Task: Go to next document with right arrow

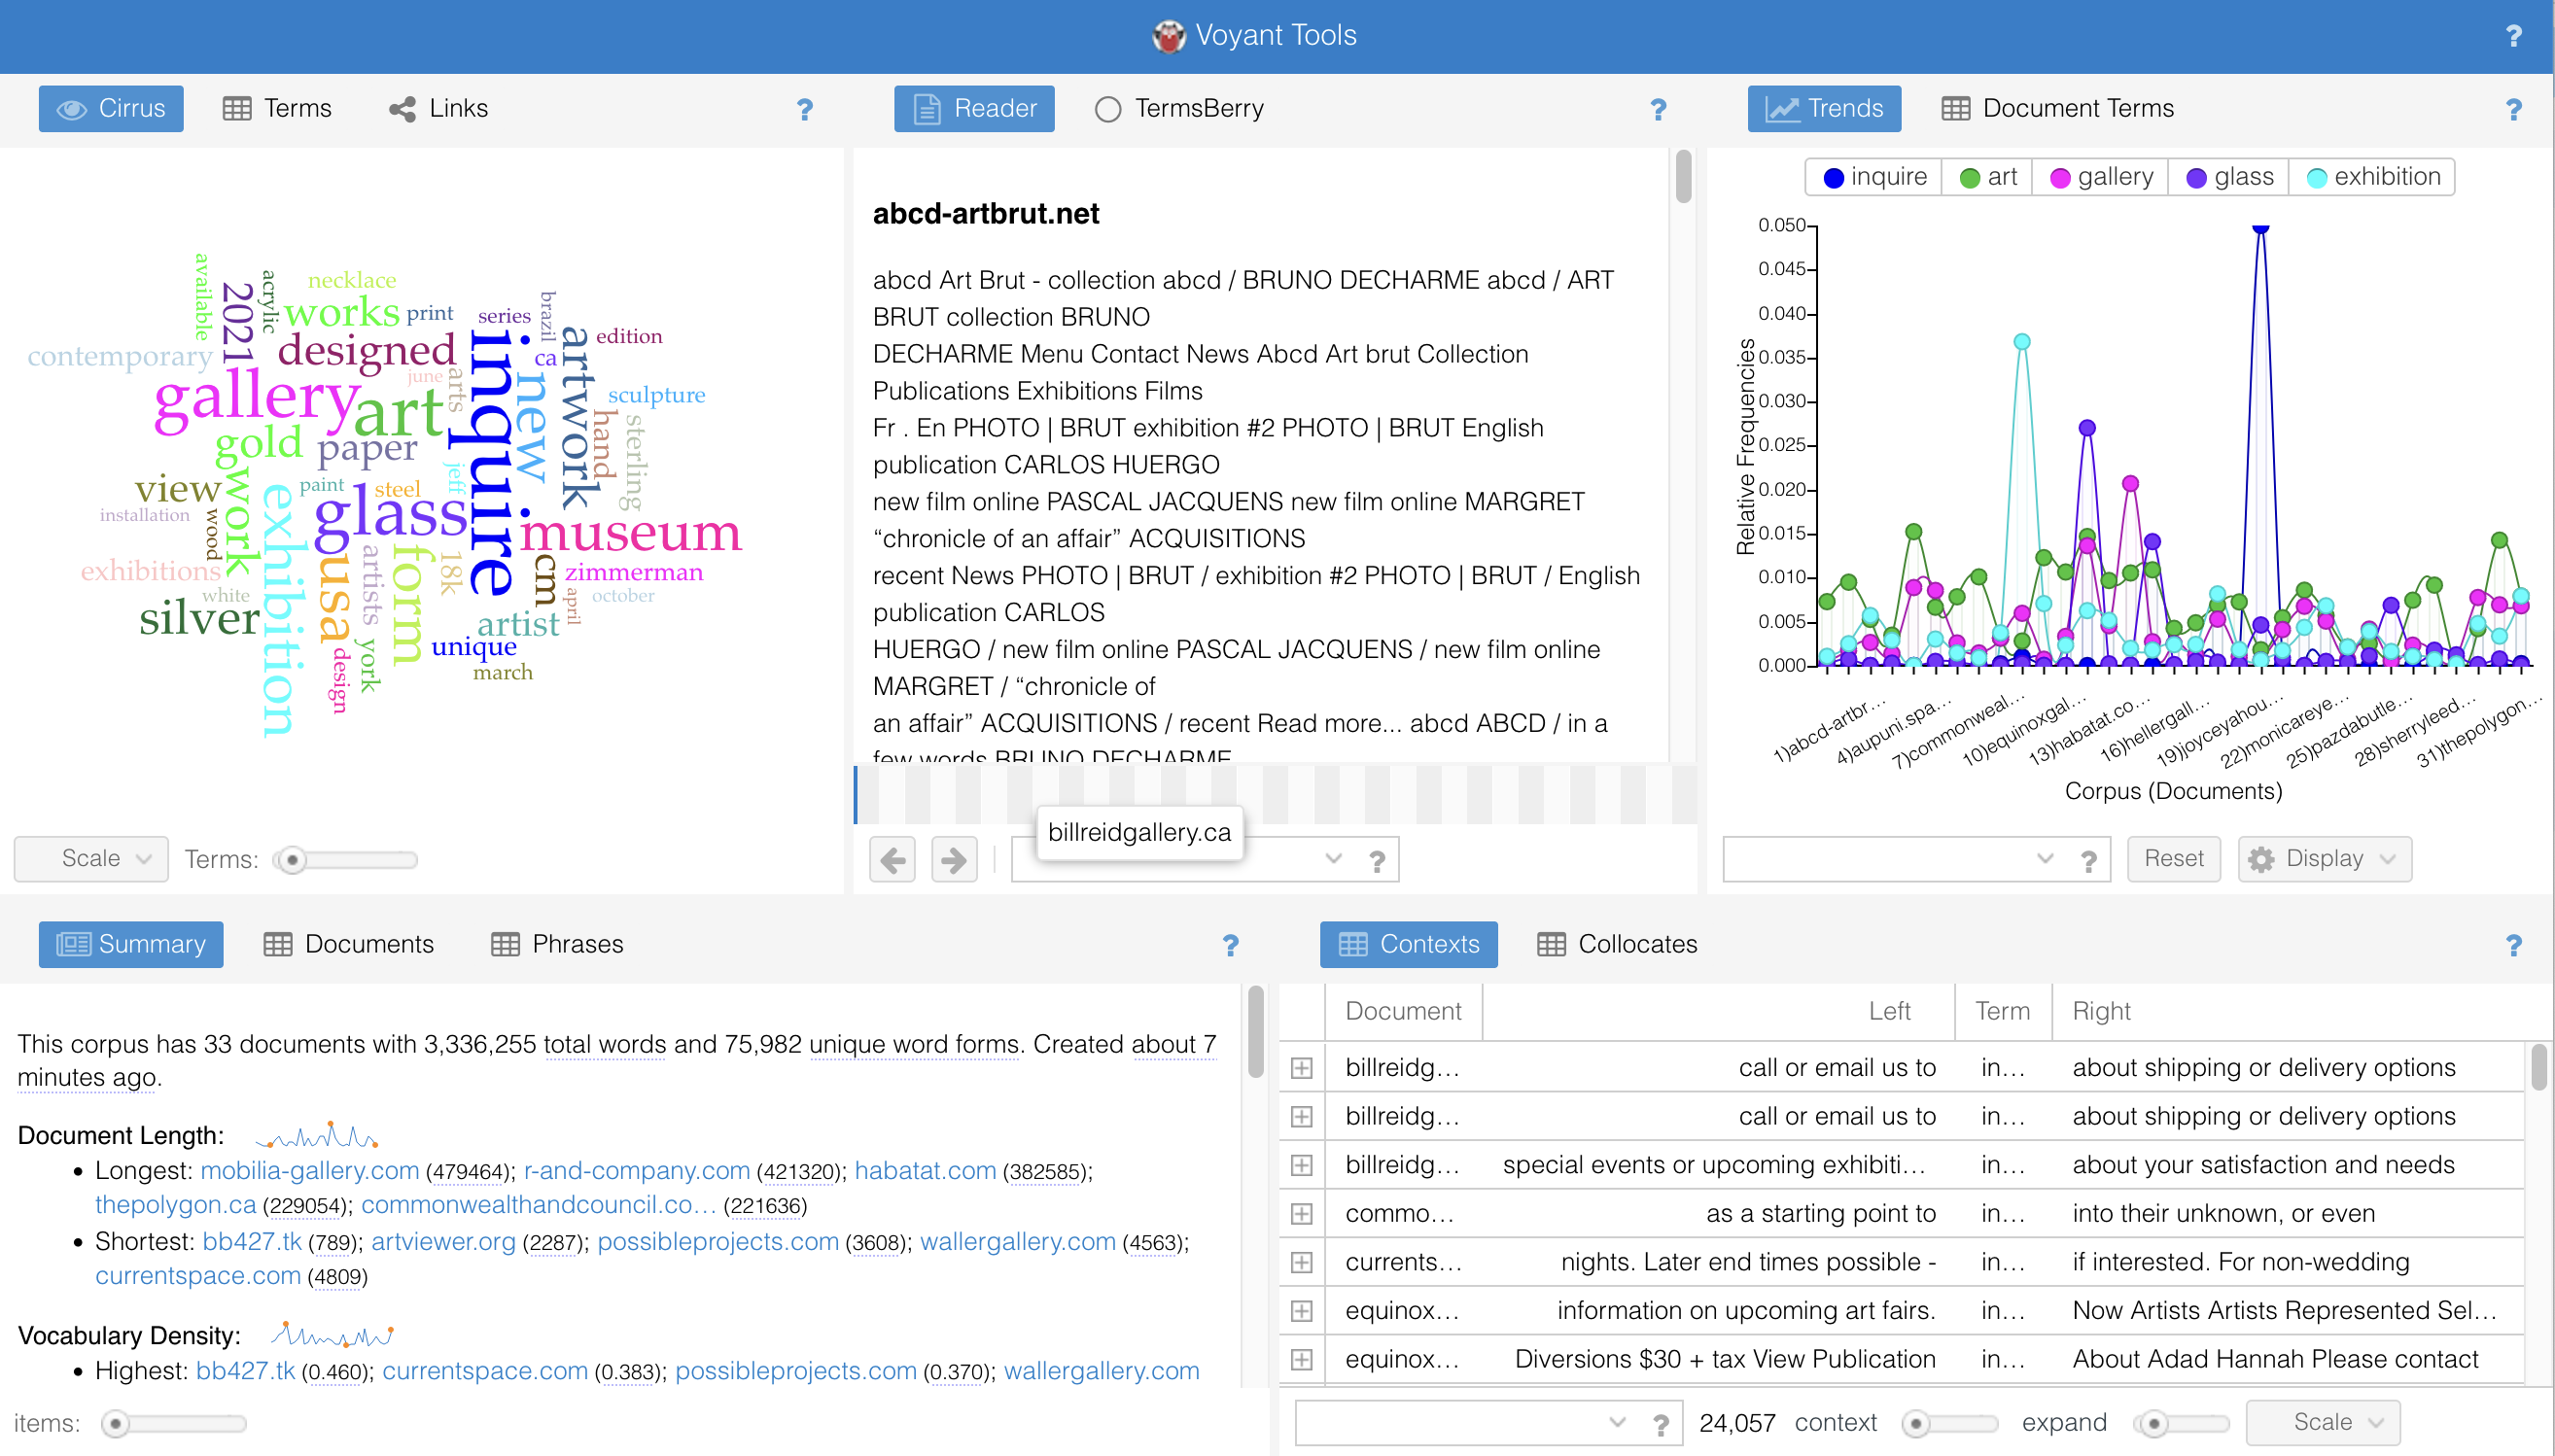Action: click(953, 859)
